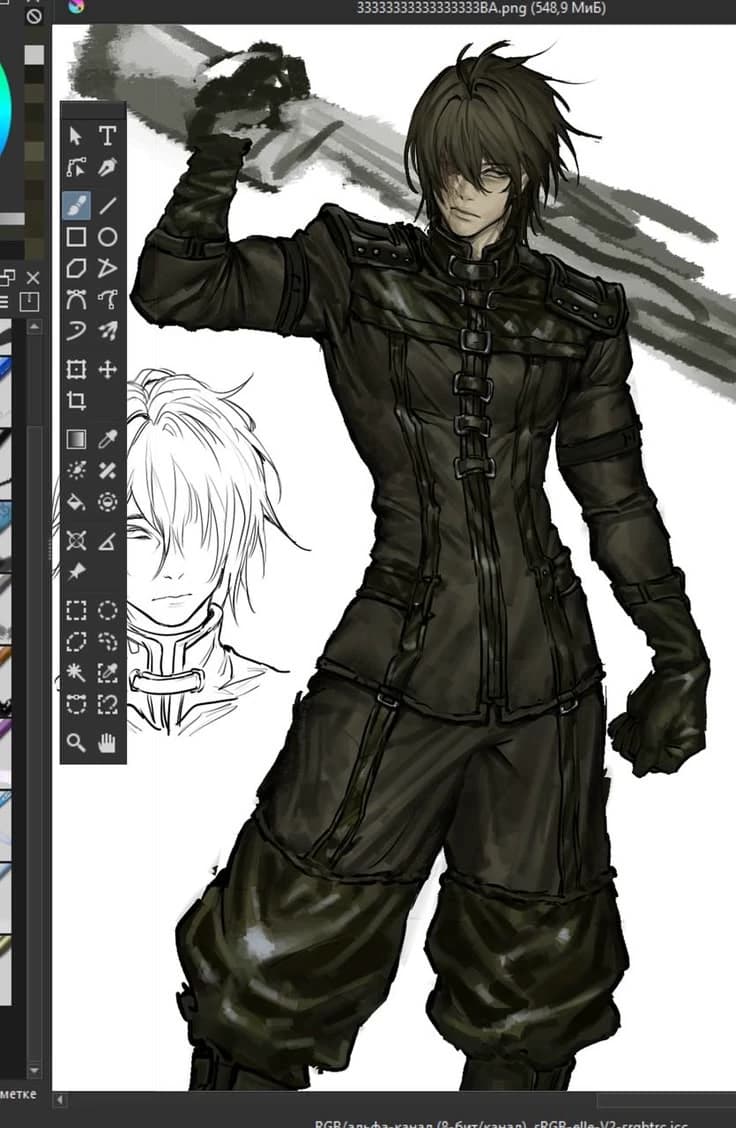Select the Multibrush tool
The width and height of the screenshot is (736, 1128).
click(107, 331)
